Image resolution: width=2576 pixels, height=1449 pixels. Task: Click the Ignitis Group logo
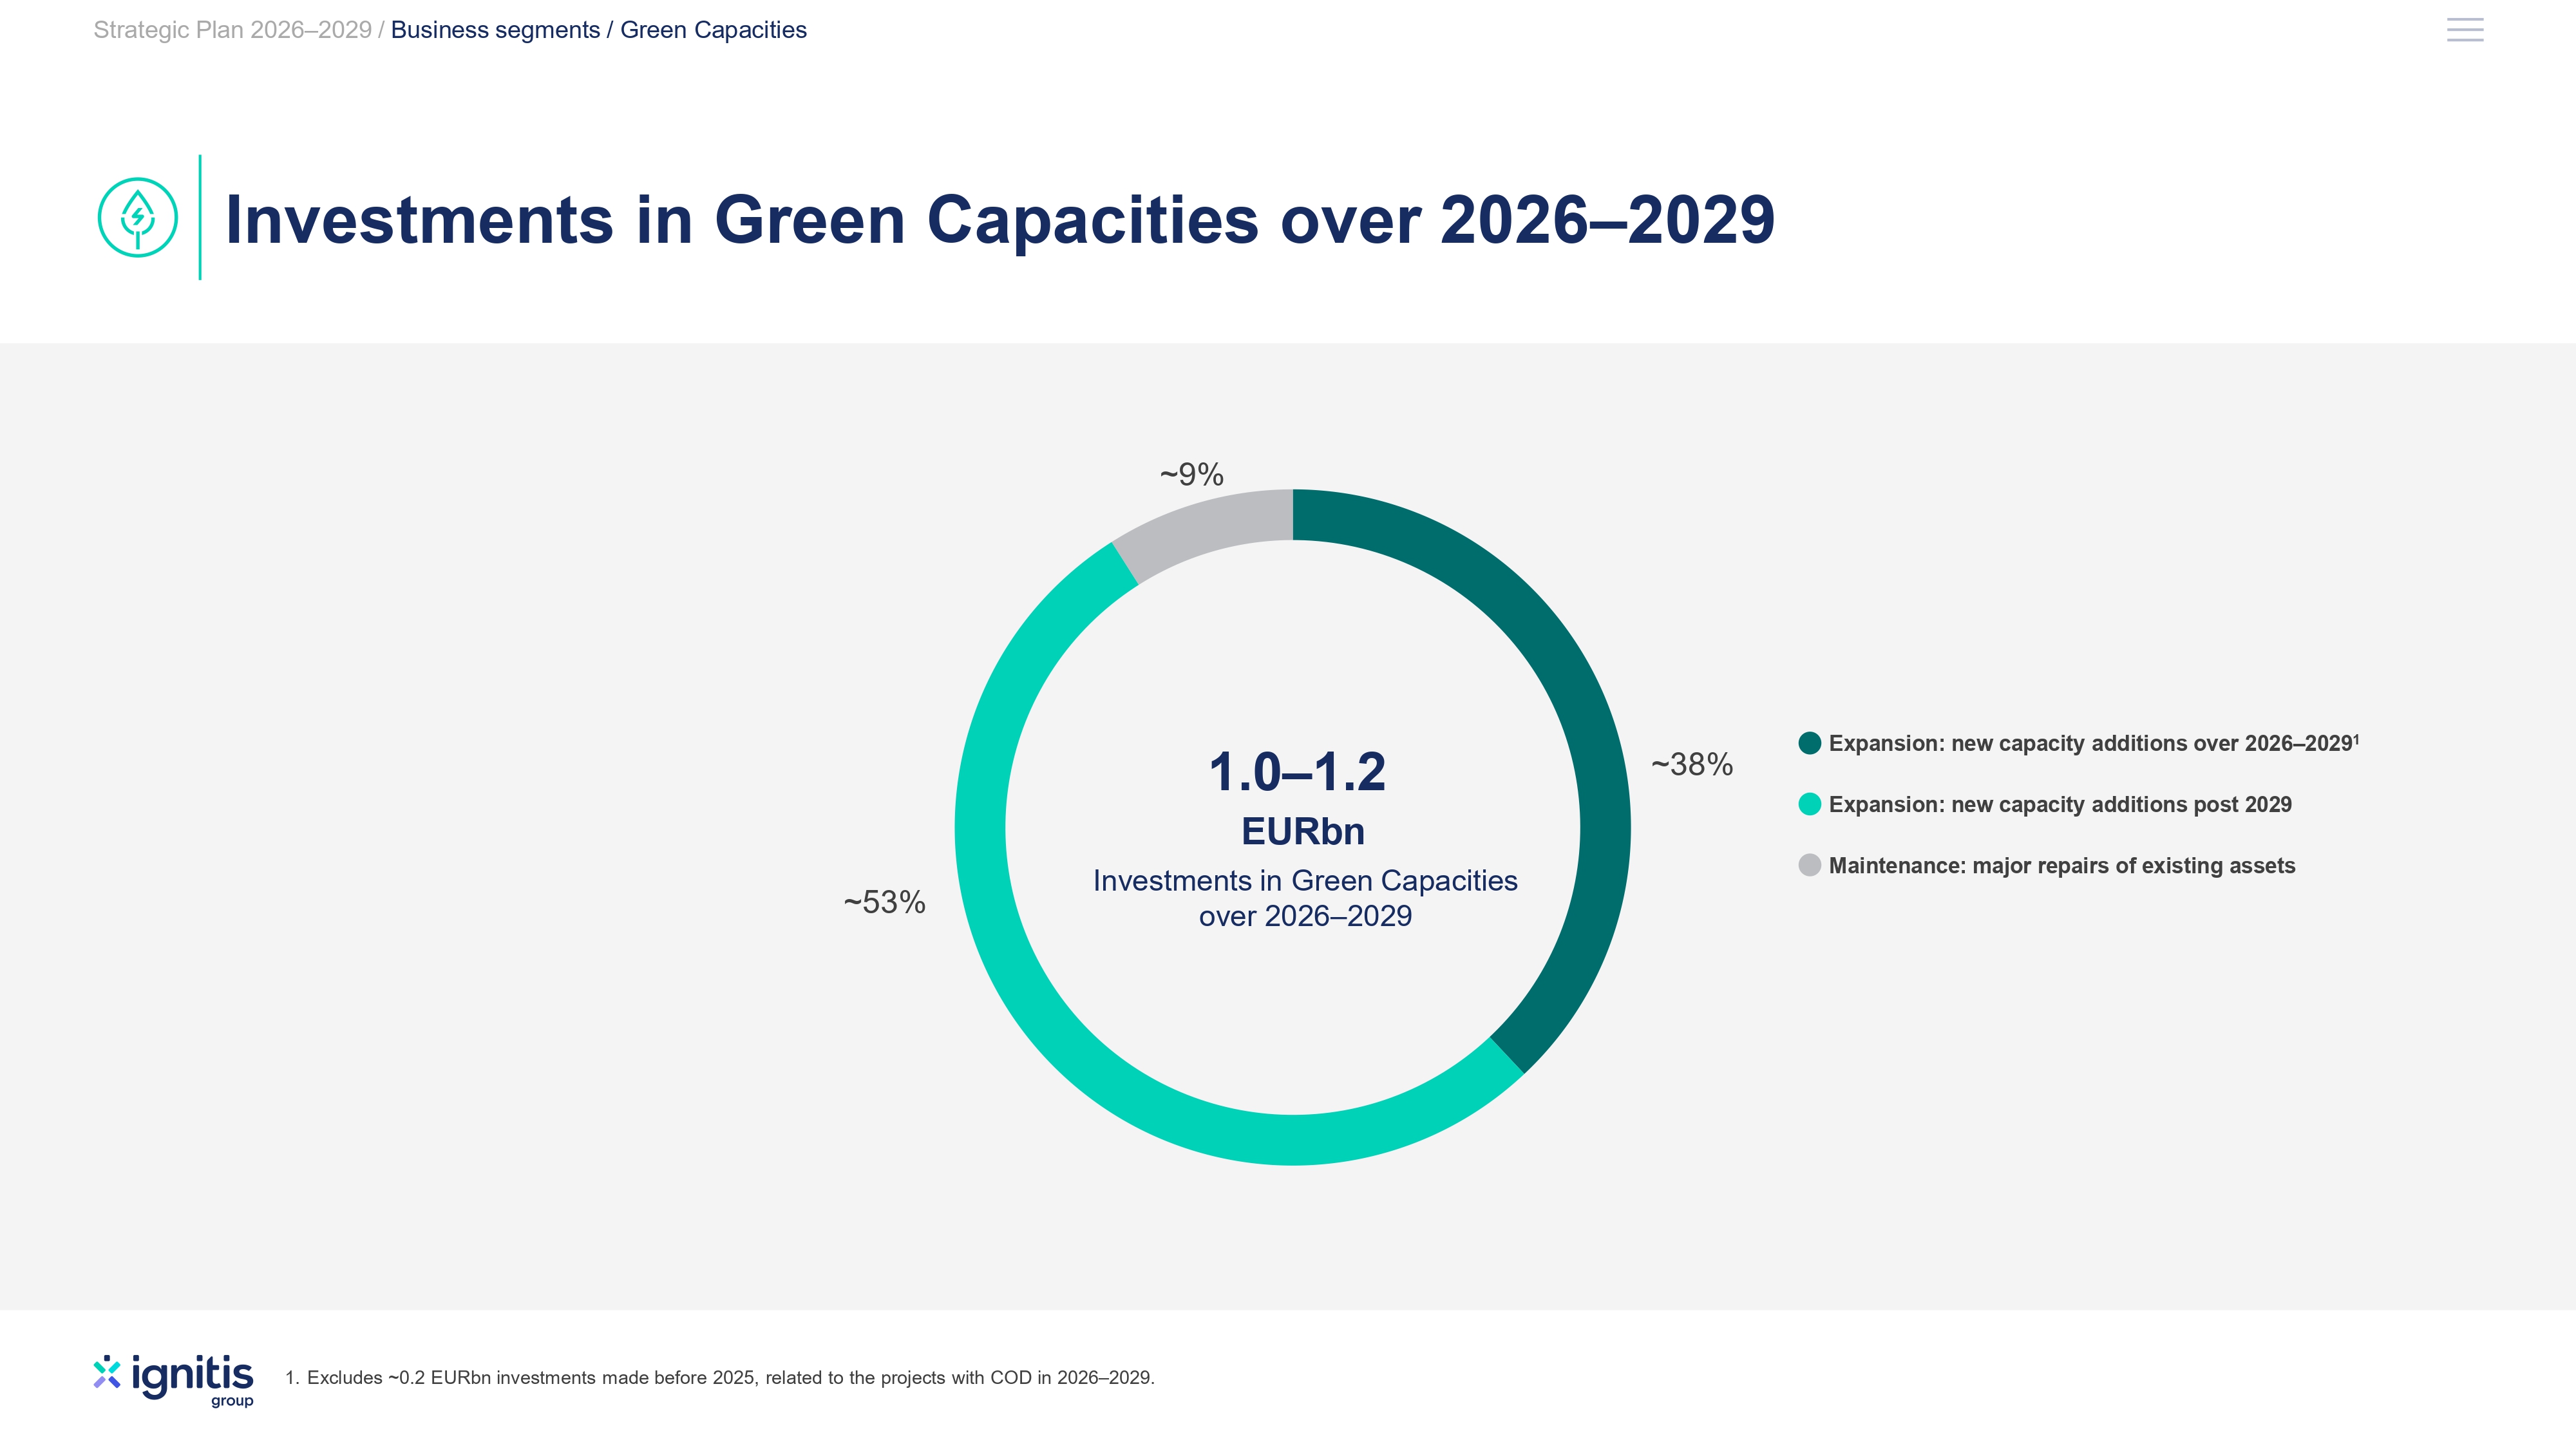[x=174, y=1381]
